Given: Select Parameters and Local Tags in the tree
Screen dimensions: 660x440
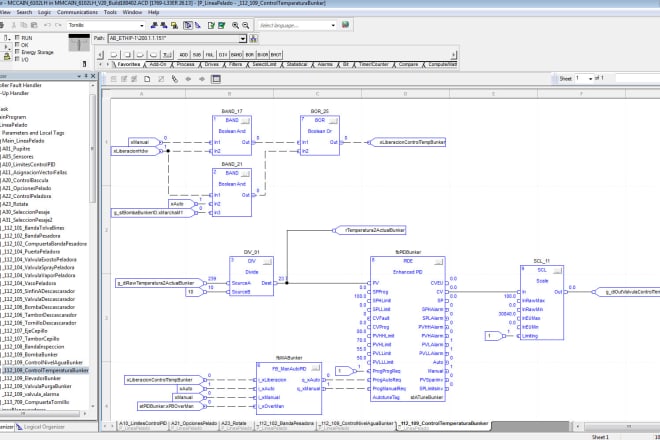Looking at the screenshot, I should pos(33,133).
